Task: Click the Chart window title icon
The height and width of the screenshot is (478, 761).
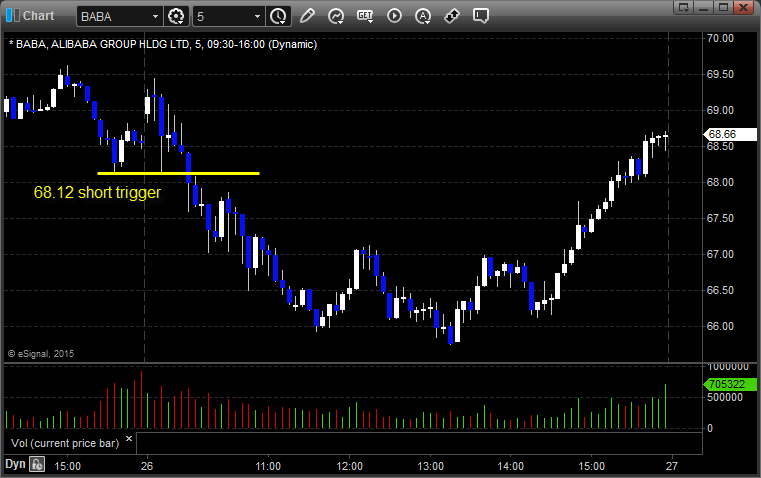Action: [12, 16]
